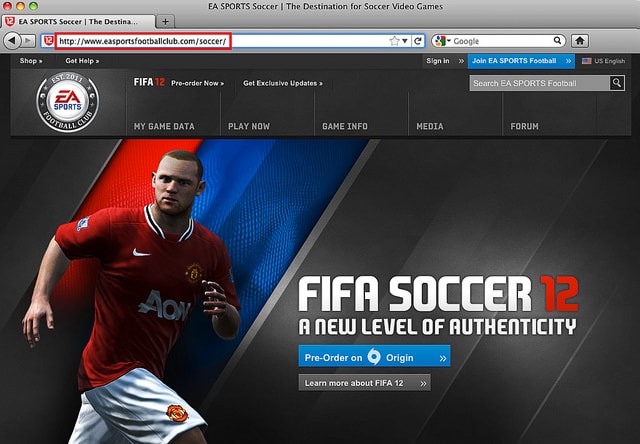Expand the Get Help menu link

click(82, 61)
